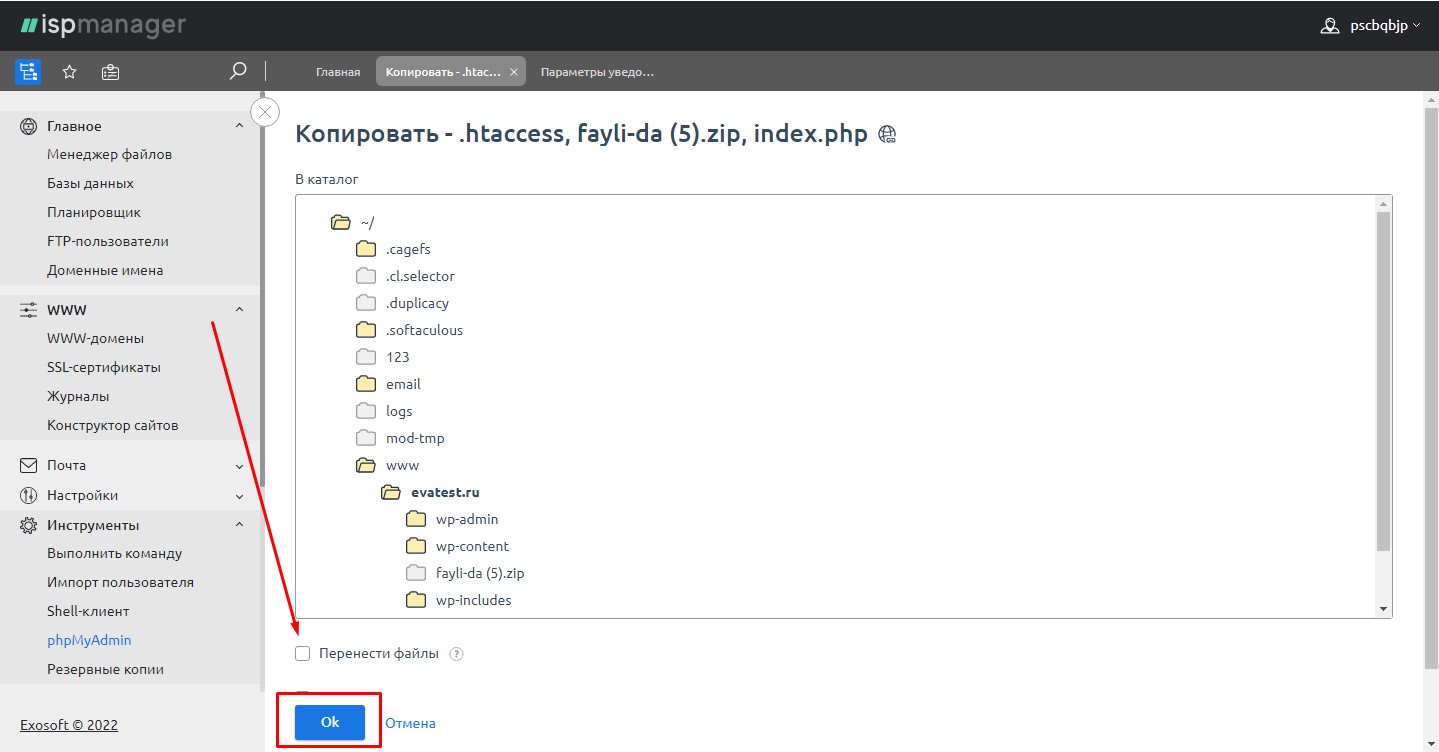The image size is (1439, 752).
Task: Select the .duplicacy folder
Action: coord(402,303)
